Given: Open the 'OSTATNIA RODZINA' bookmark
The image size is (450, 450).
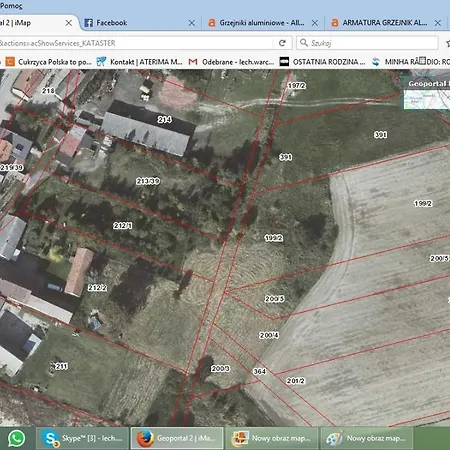Looking at the screenshot, I should point(322,62).
